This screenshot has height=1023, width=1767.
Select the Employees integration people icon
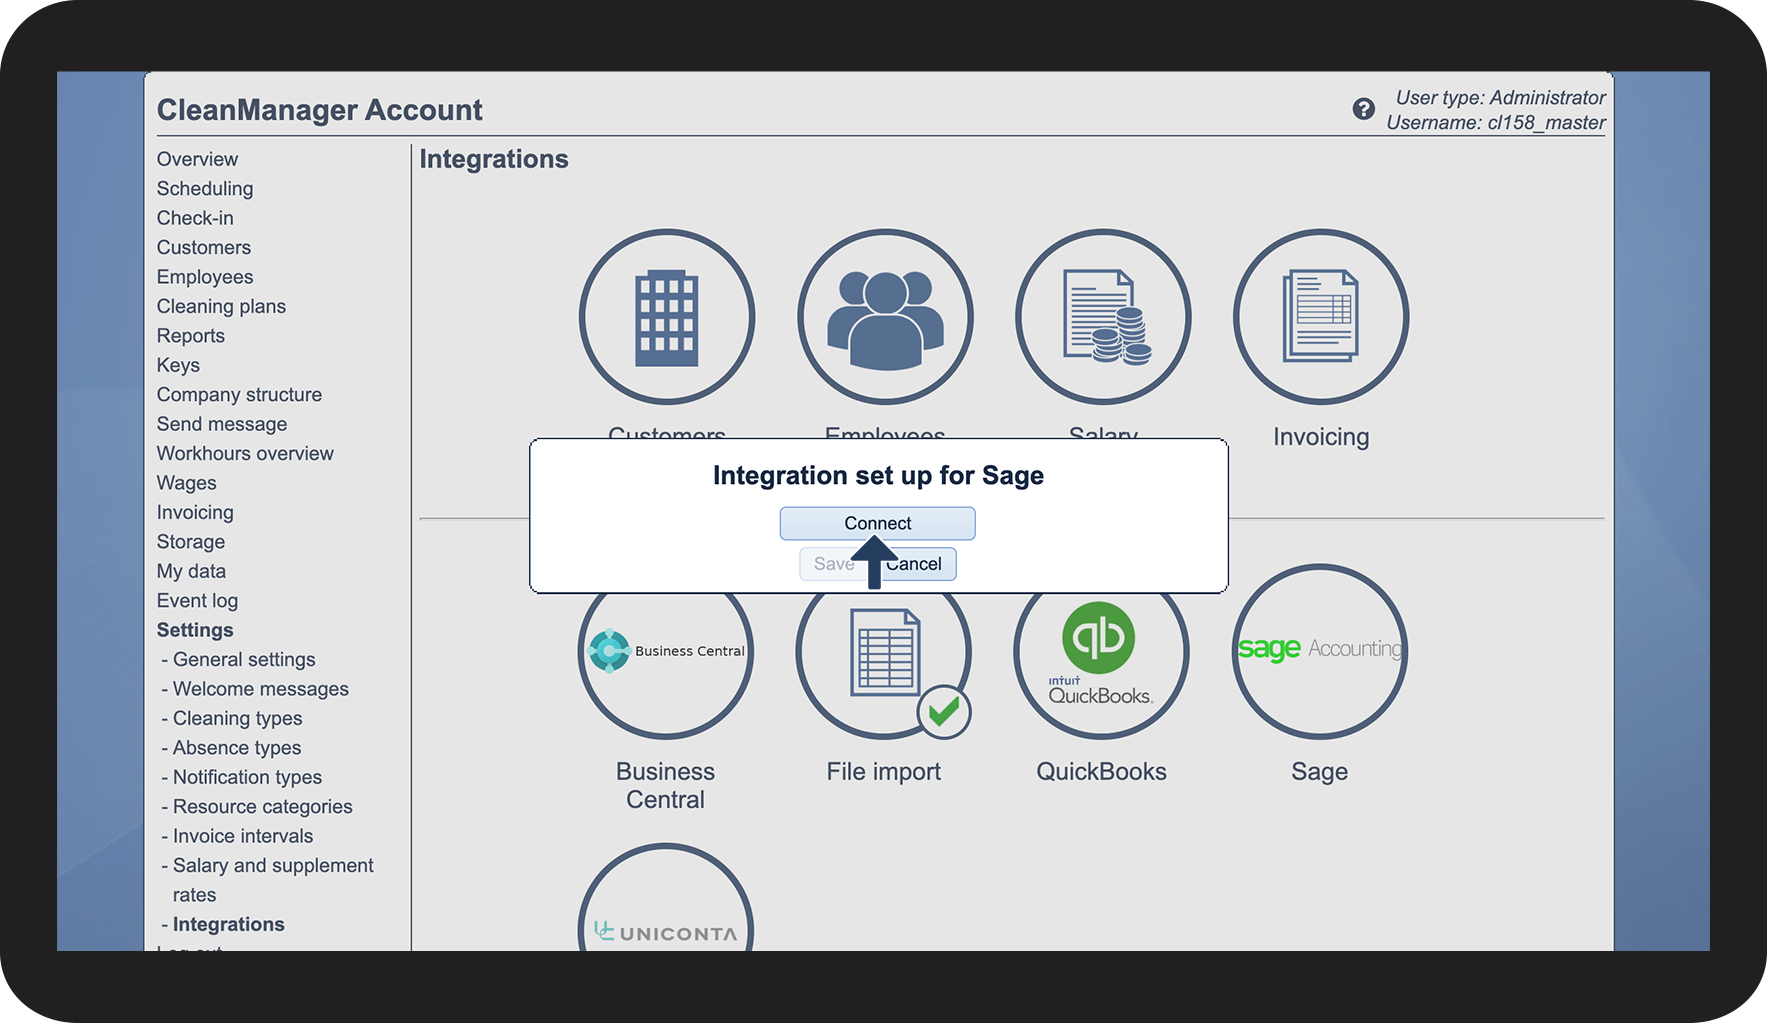point(885,317)
